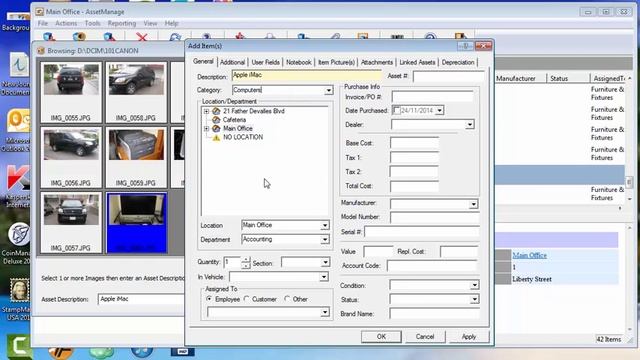Image resolution: width=640 pixels, height=360 pixels.
Task: Click the Asset Description field in browse window
Action: coord(141,299)
